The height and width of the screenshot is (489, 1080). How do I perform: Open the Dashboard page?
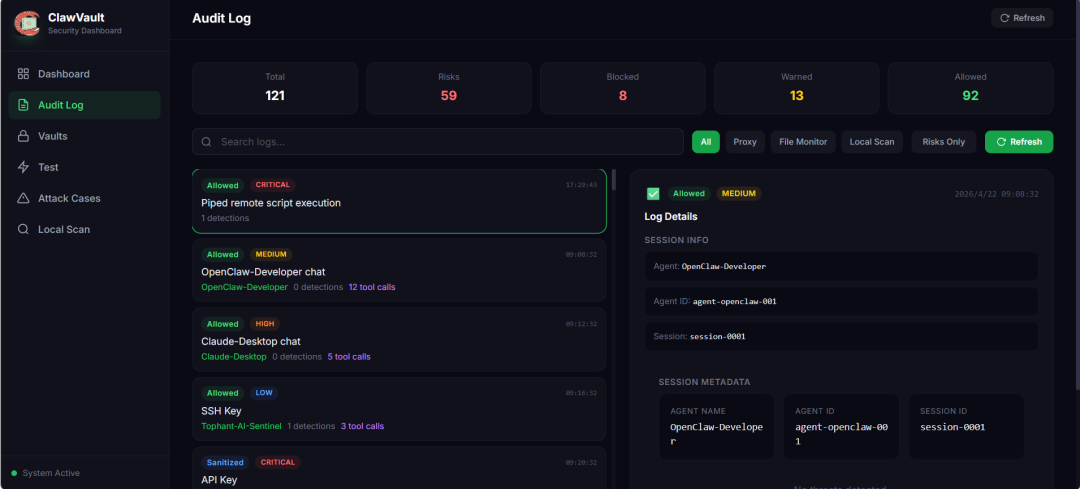coord(85,74)
